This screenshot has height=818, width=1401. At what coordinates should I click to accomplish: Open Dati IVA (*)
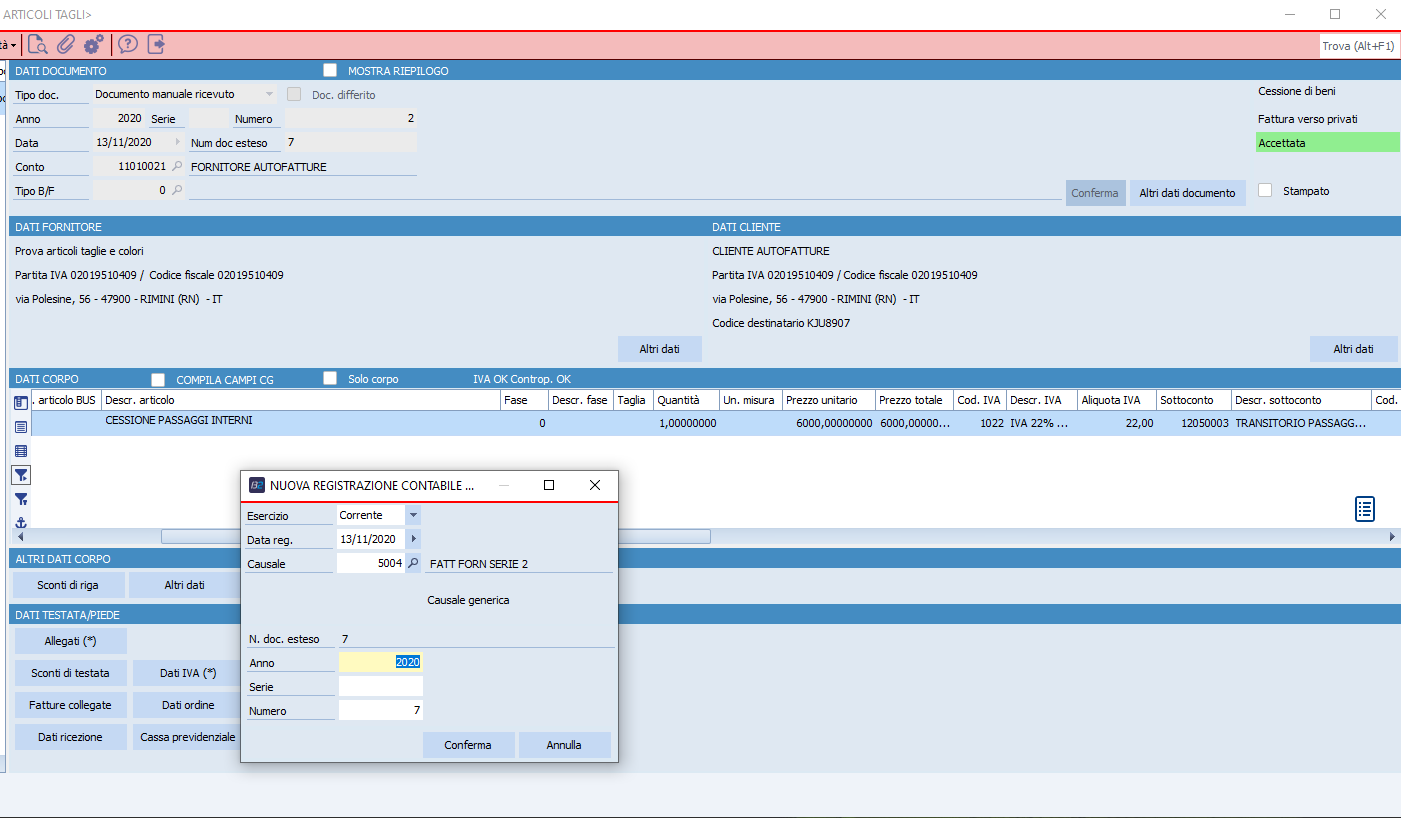tap(188, 673)
